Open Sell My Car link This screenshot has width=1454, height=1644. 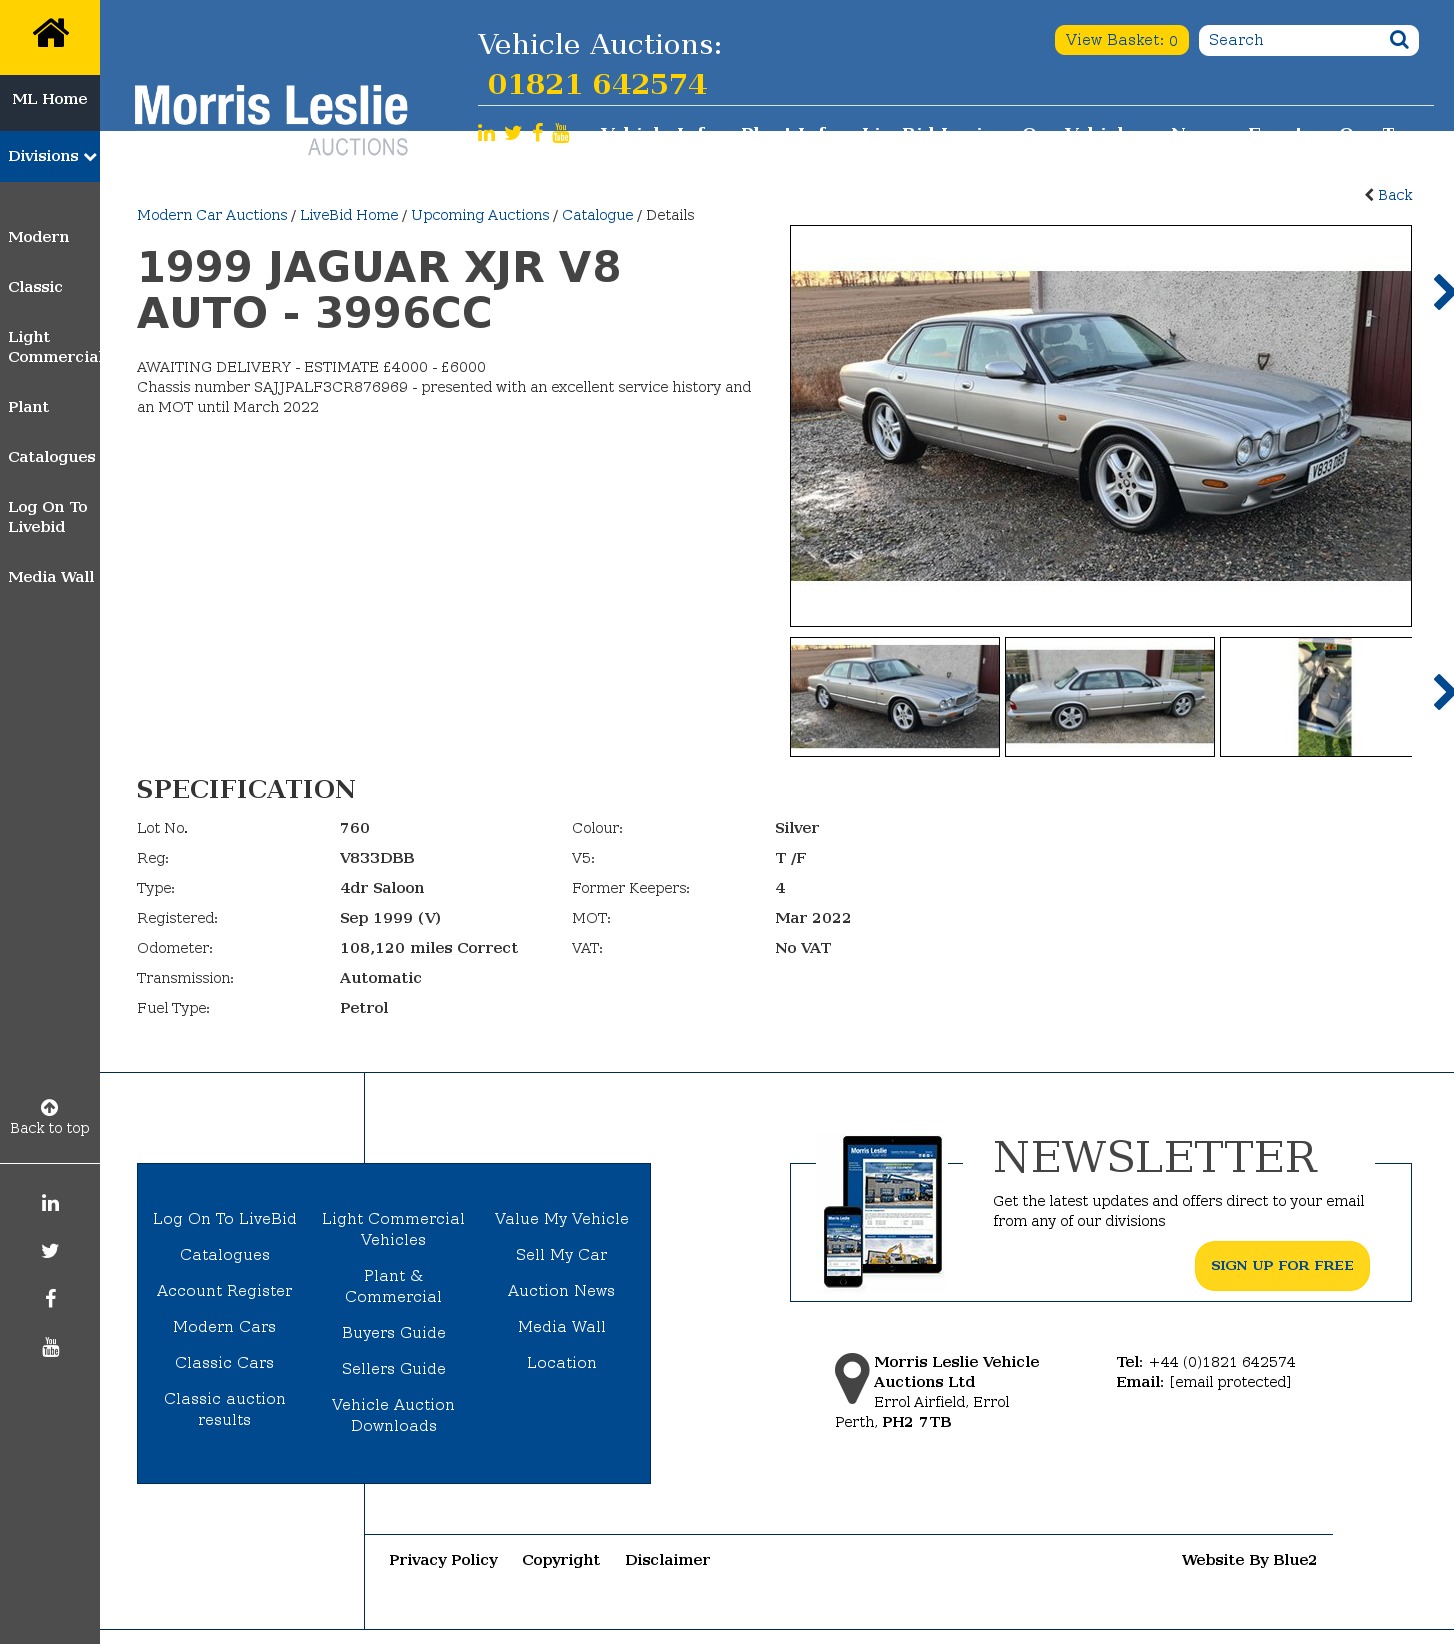coord(562,1255)
